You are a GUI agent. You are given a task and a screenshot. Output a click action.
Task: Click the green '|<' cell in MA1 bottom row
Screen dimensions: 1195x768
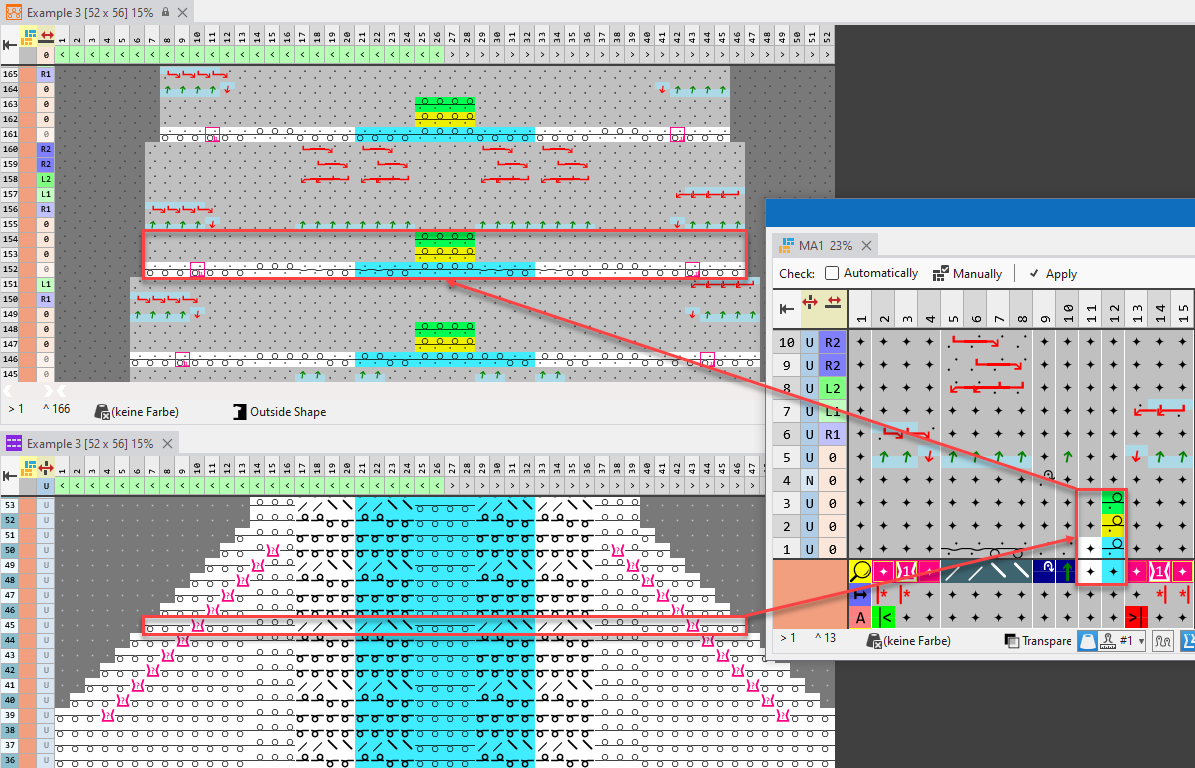(x=884, y=617)
